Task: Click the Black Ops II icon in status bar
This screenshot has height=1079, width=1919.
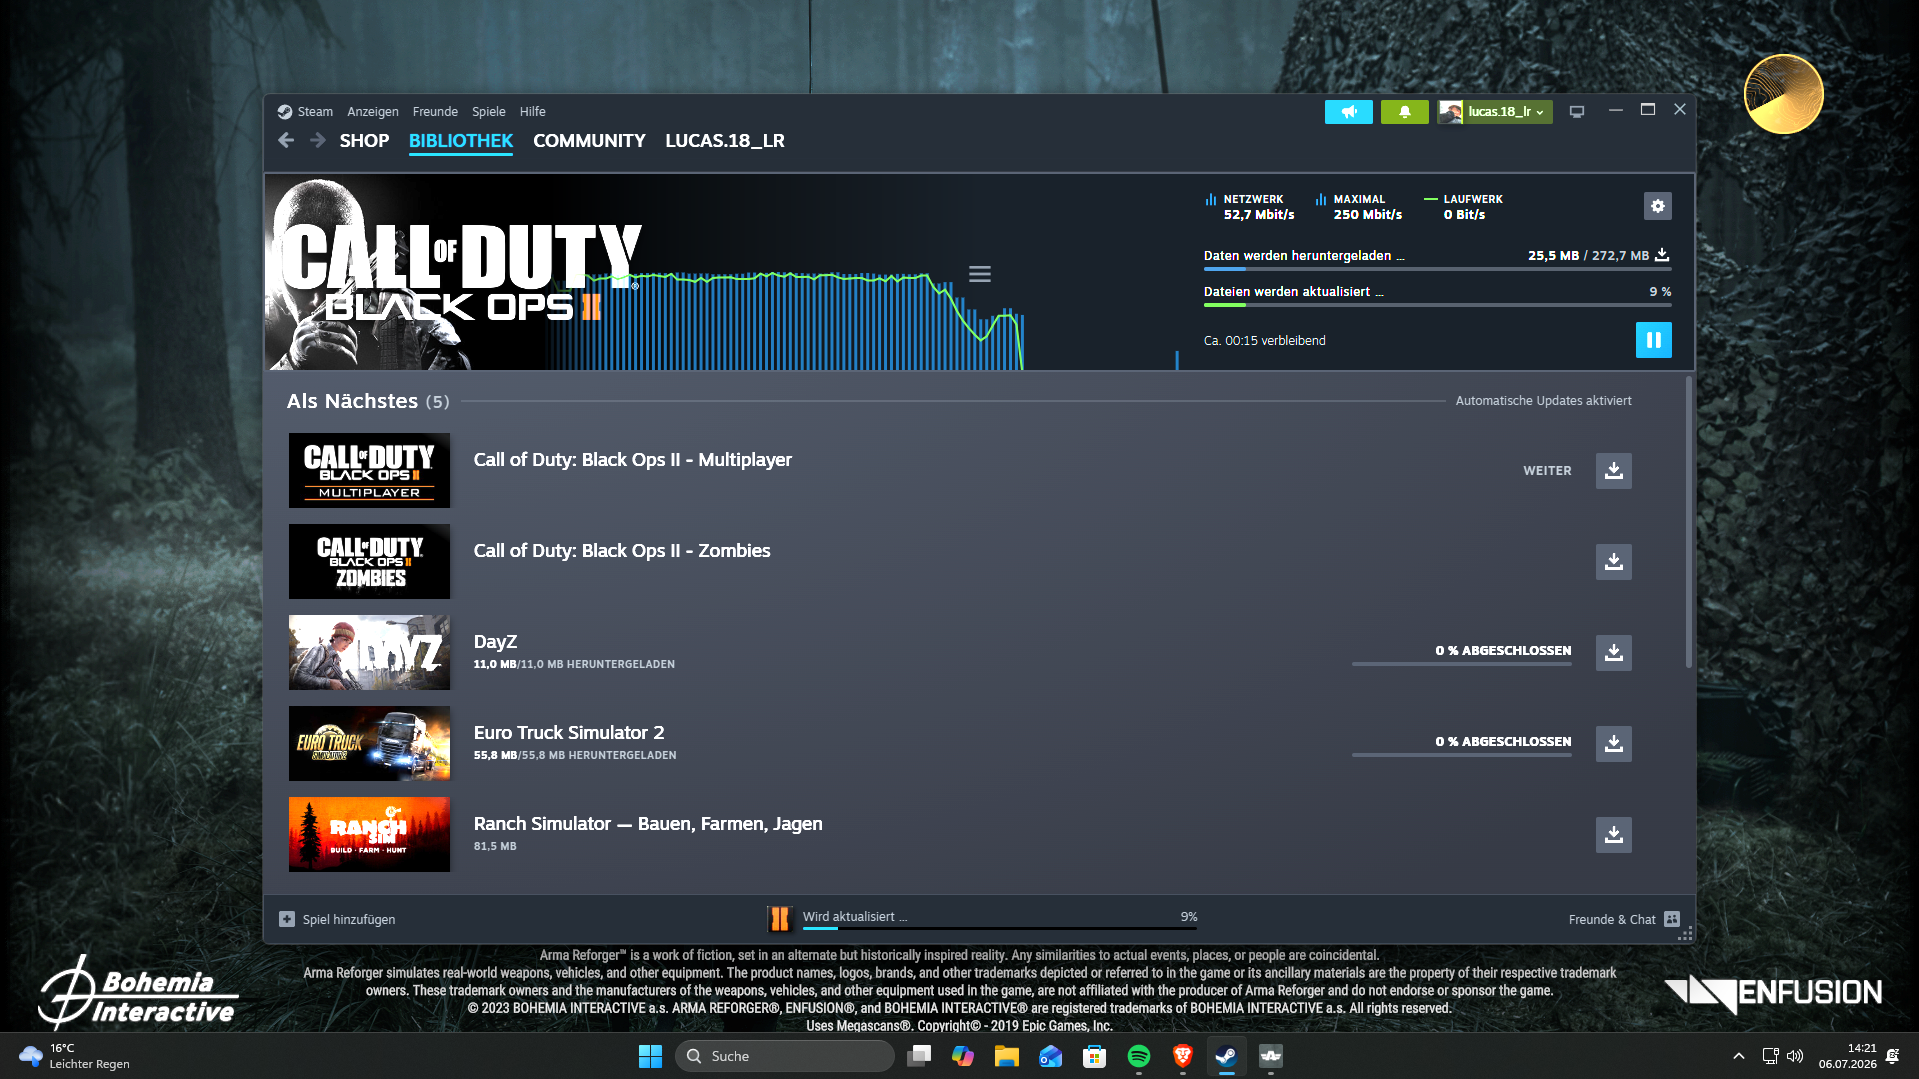Action: tap(779, 918)
